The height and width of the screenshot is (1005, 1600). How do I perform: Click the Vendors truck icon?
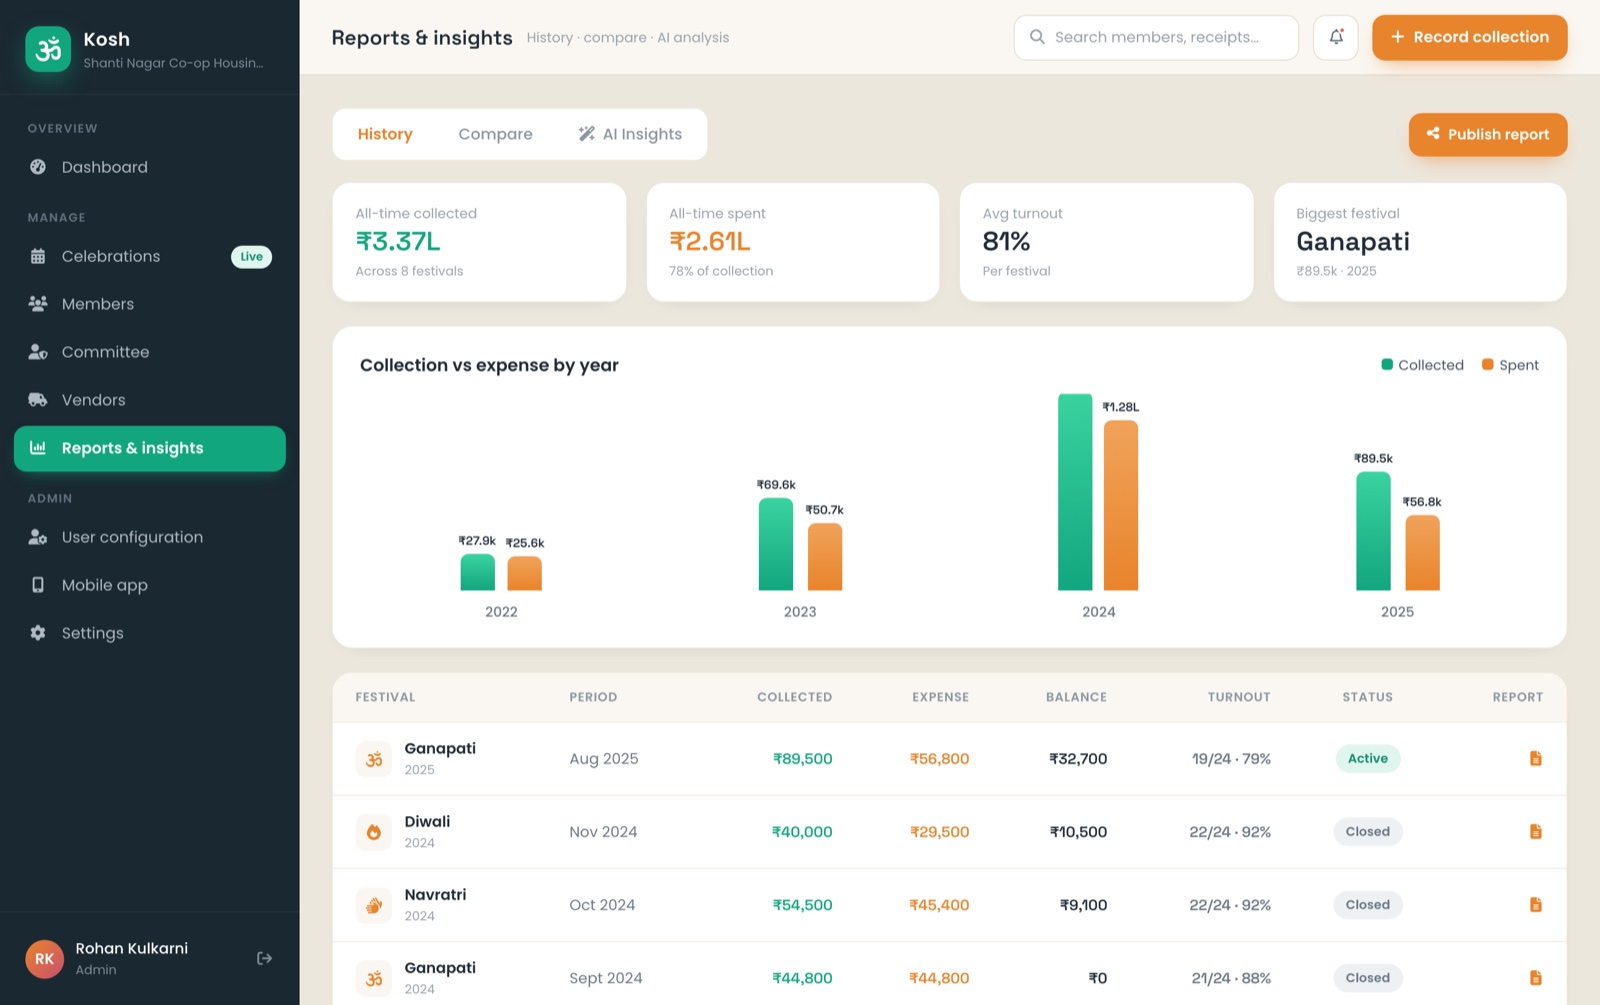tap(38, 400)
